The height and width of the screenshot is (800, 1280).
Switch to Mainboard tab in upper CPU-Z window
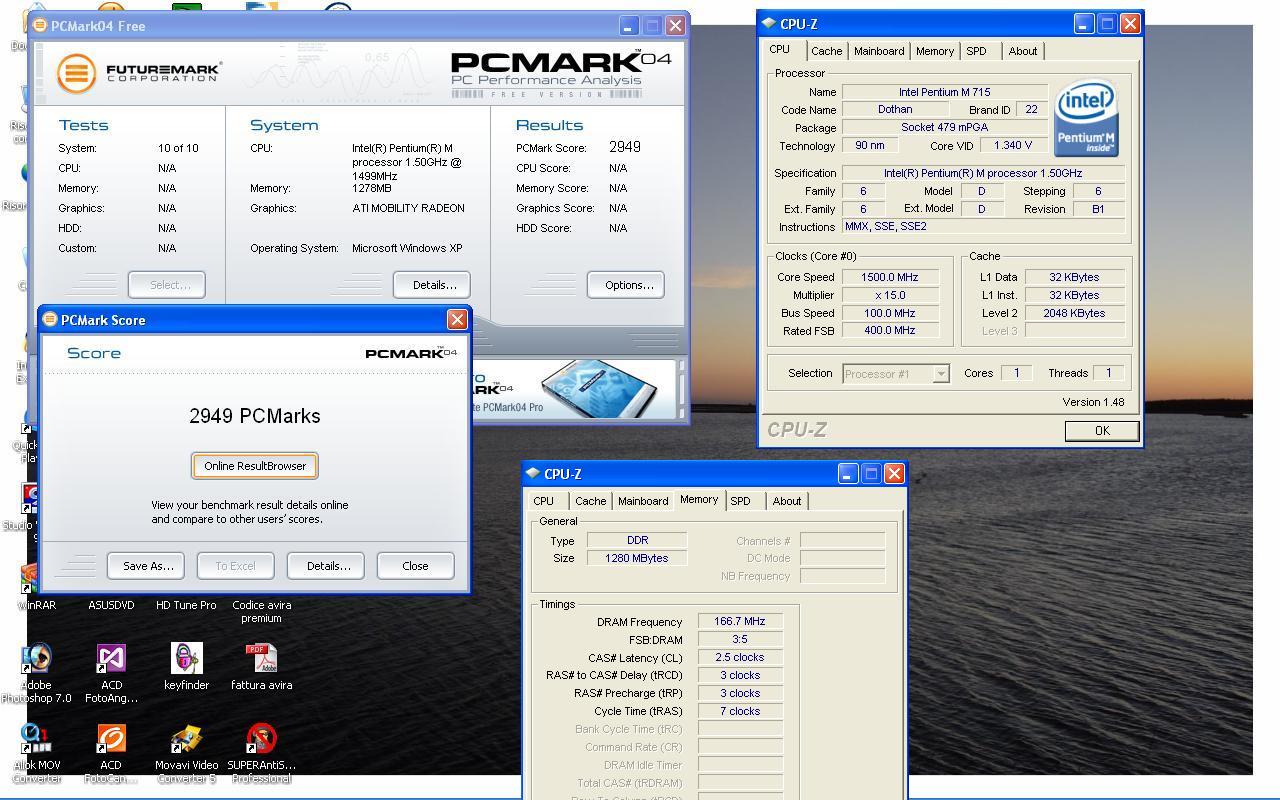coord(879,51)
